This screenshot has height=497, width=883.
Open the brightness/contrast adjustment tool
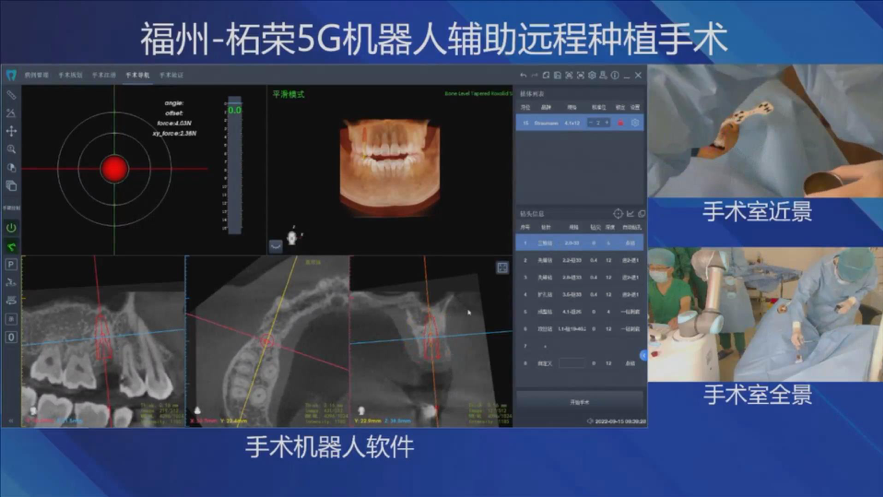(11, 167)
